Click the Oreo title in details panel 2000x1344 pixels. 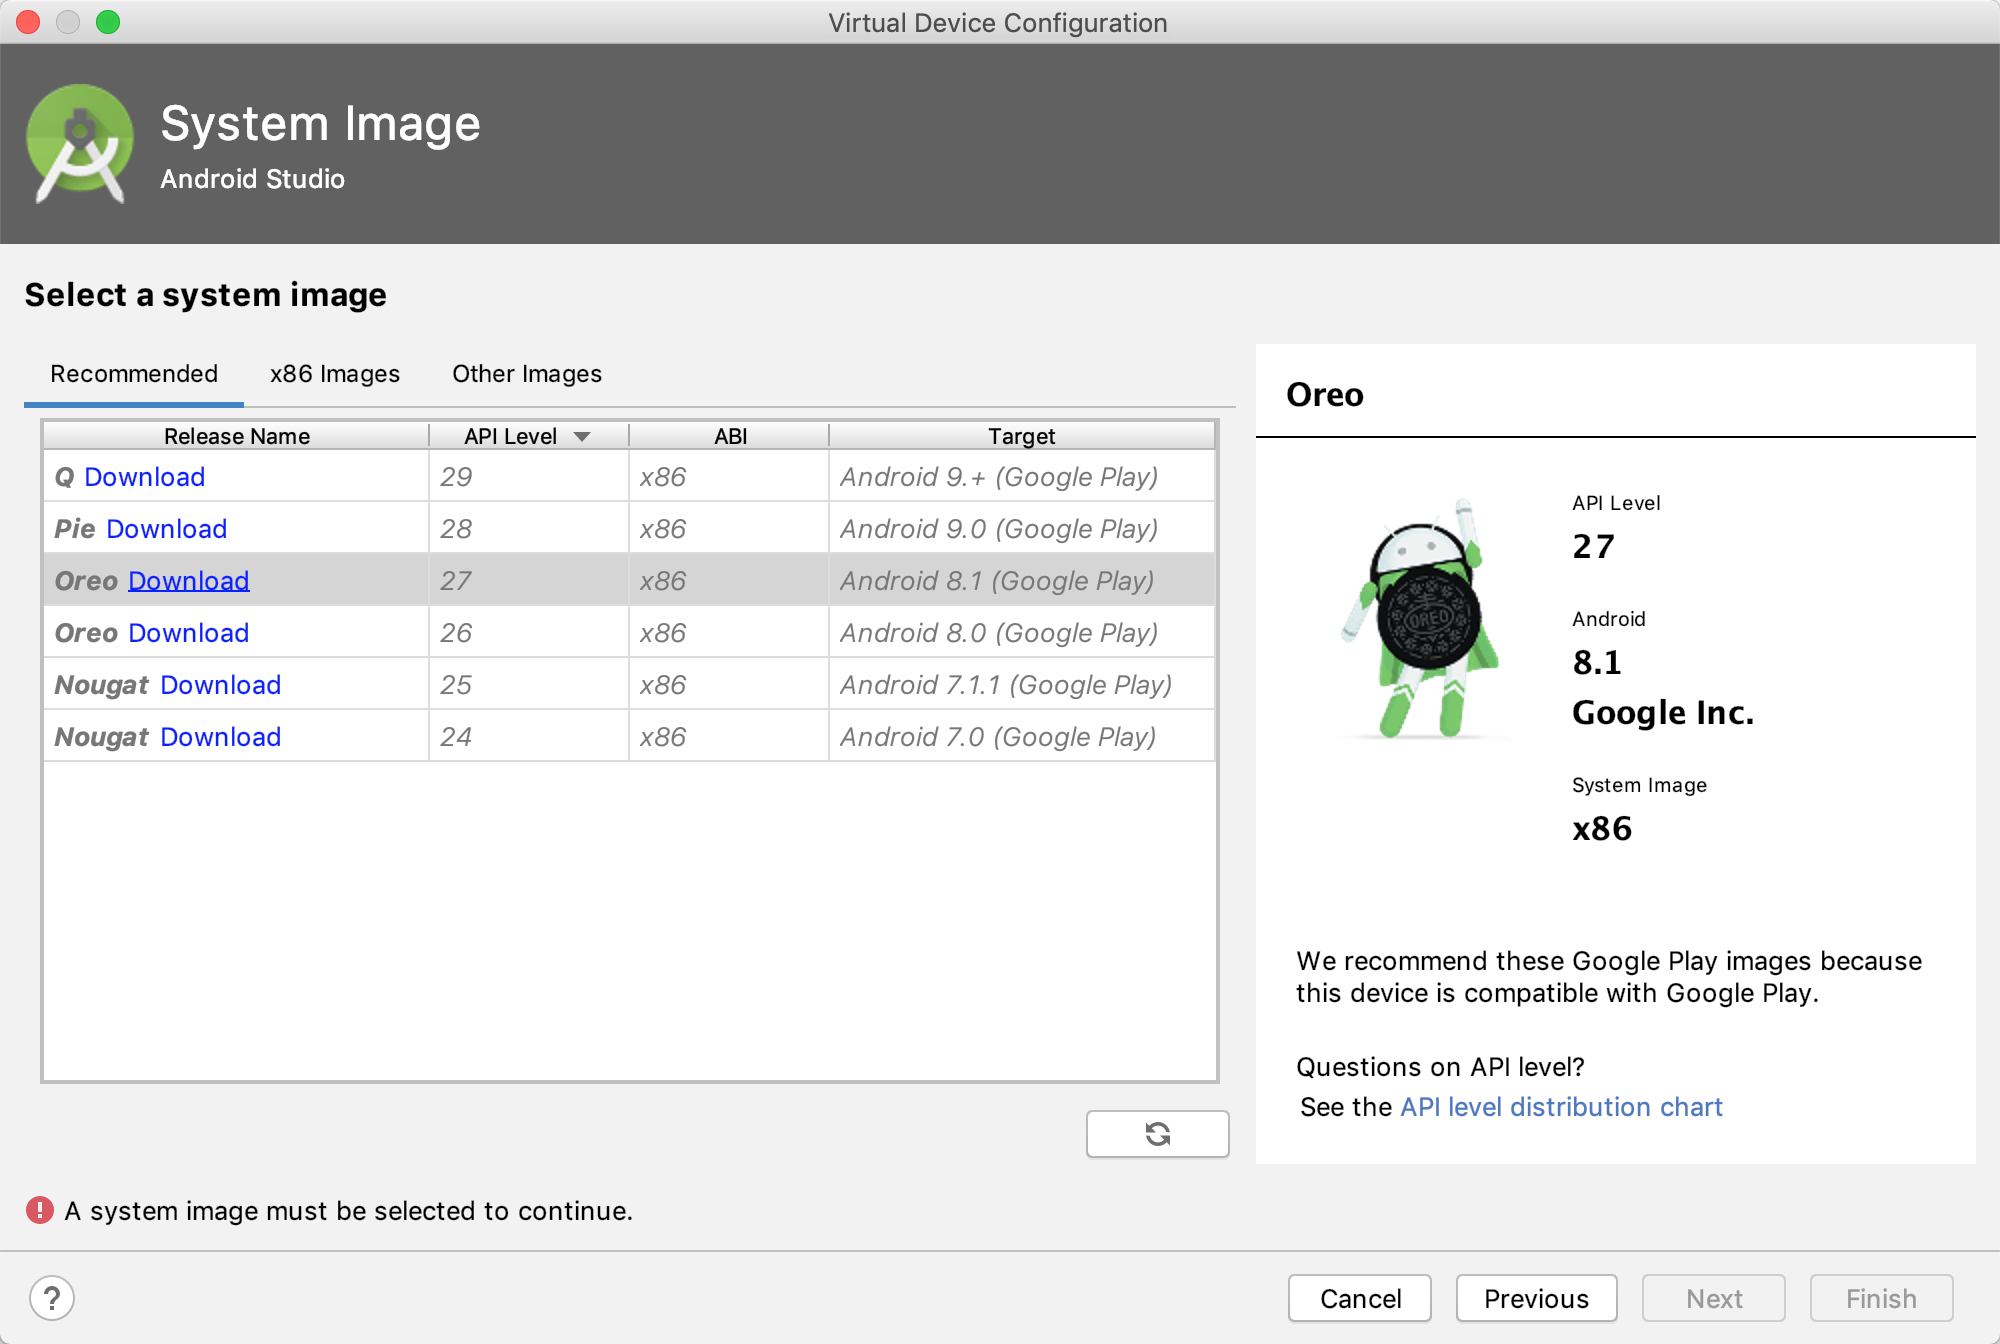pyautogui.click(x=1325, y=394)
